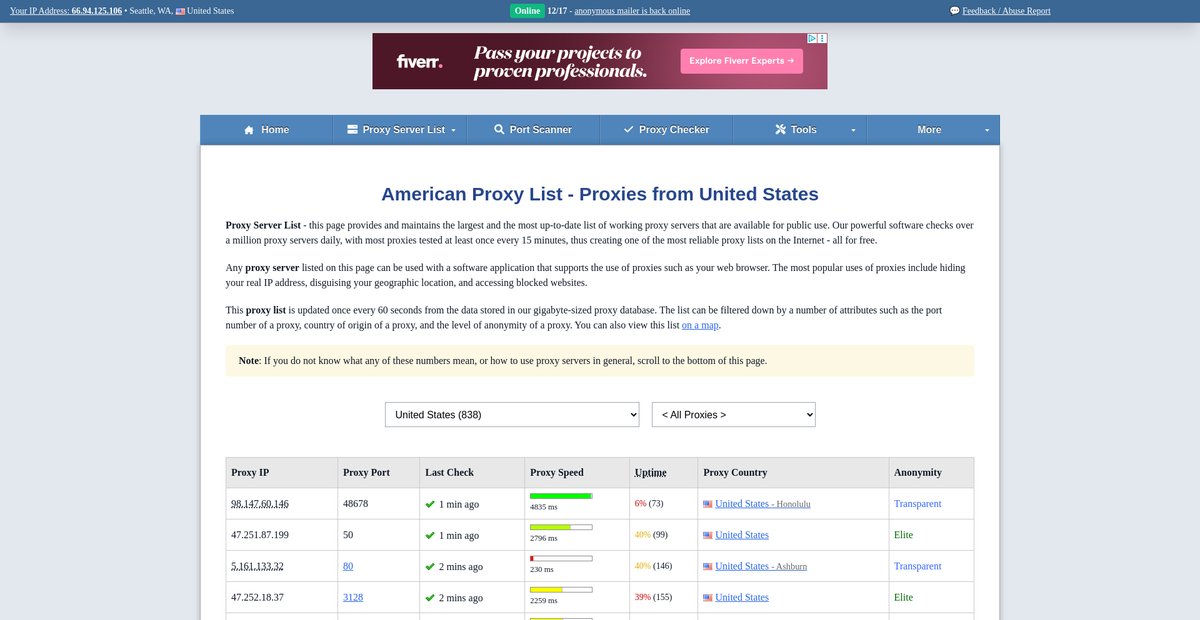Click the flag icon beside Ashburn

point(708,566)
